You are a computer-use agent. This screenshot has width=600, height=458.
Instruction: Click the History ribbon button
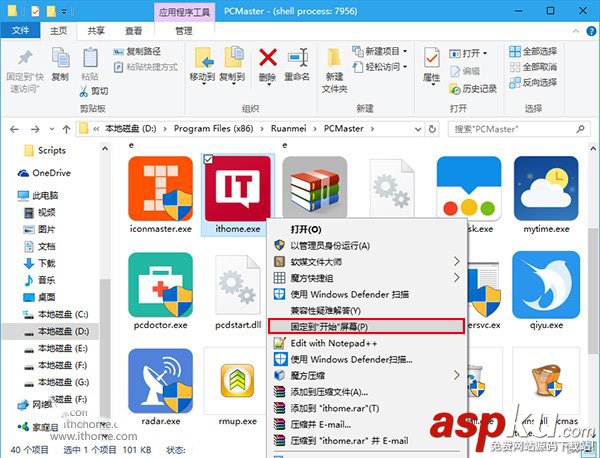[473, 89]
